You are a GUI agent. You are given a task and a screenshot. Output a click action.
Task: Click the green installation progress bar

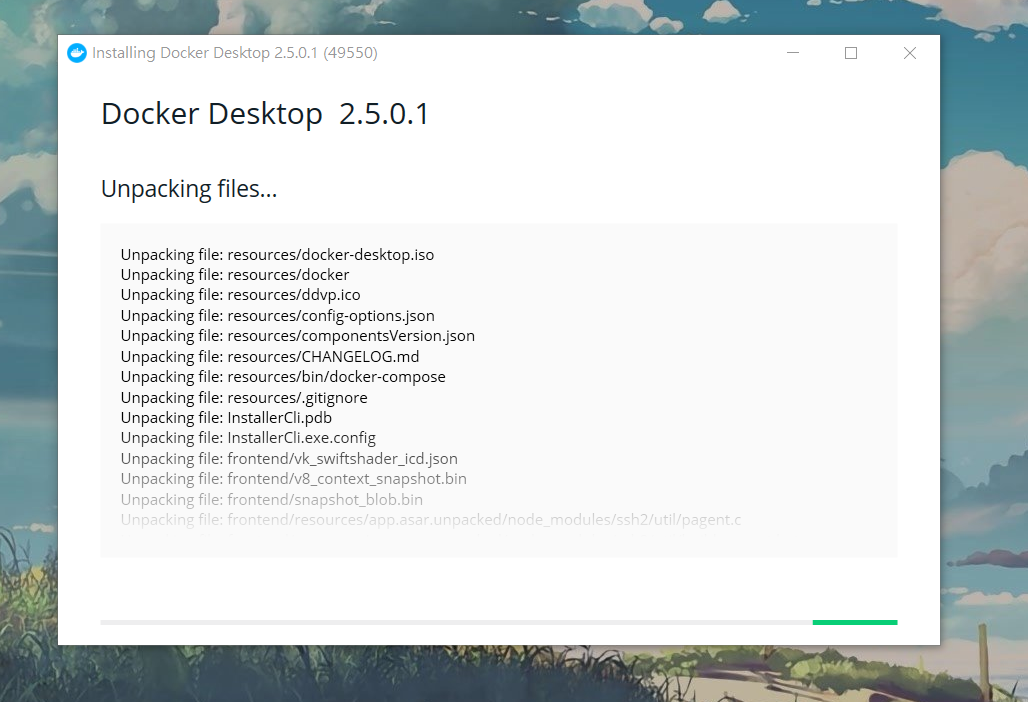[x=854, y=622]
